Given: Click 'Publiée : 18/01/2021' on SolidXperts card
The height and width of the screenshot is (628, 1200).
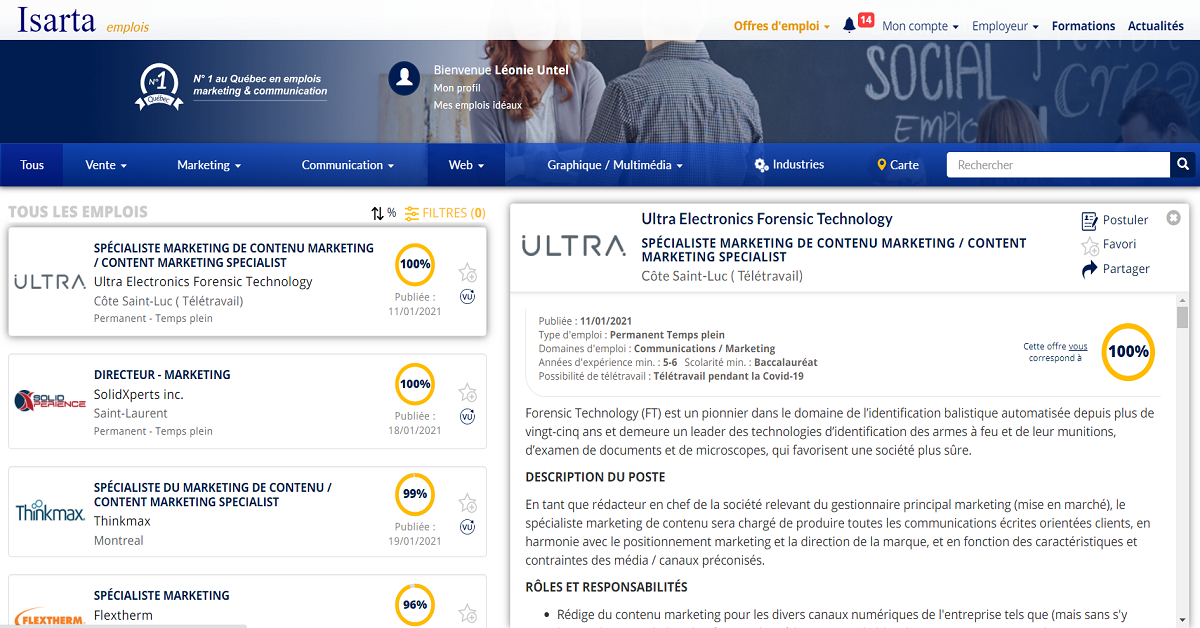Looking at the screenshot, I should pyautogui.click(x=415, y=423).
